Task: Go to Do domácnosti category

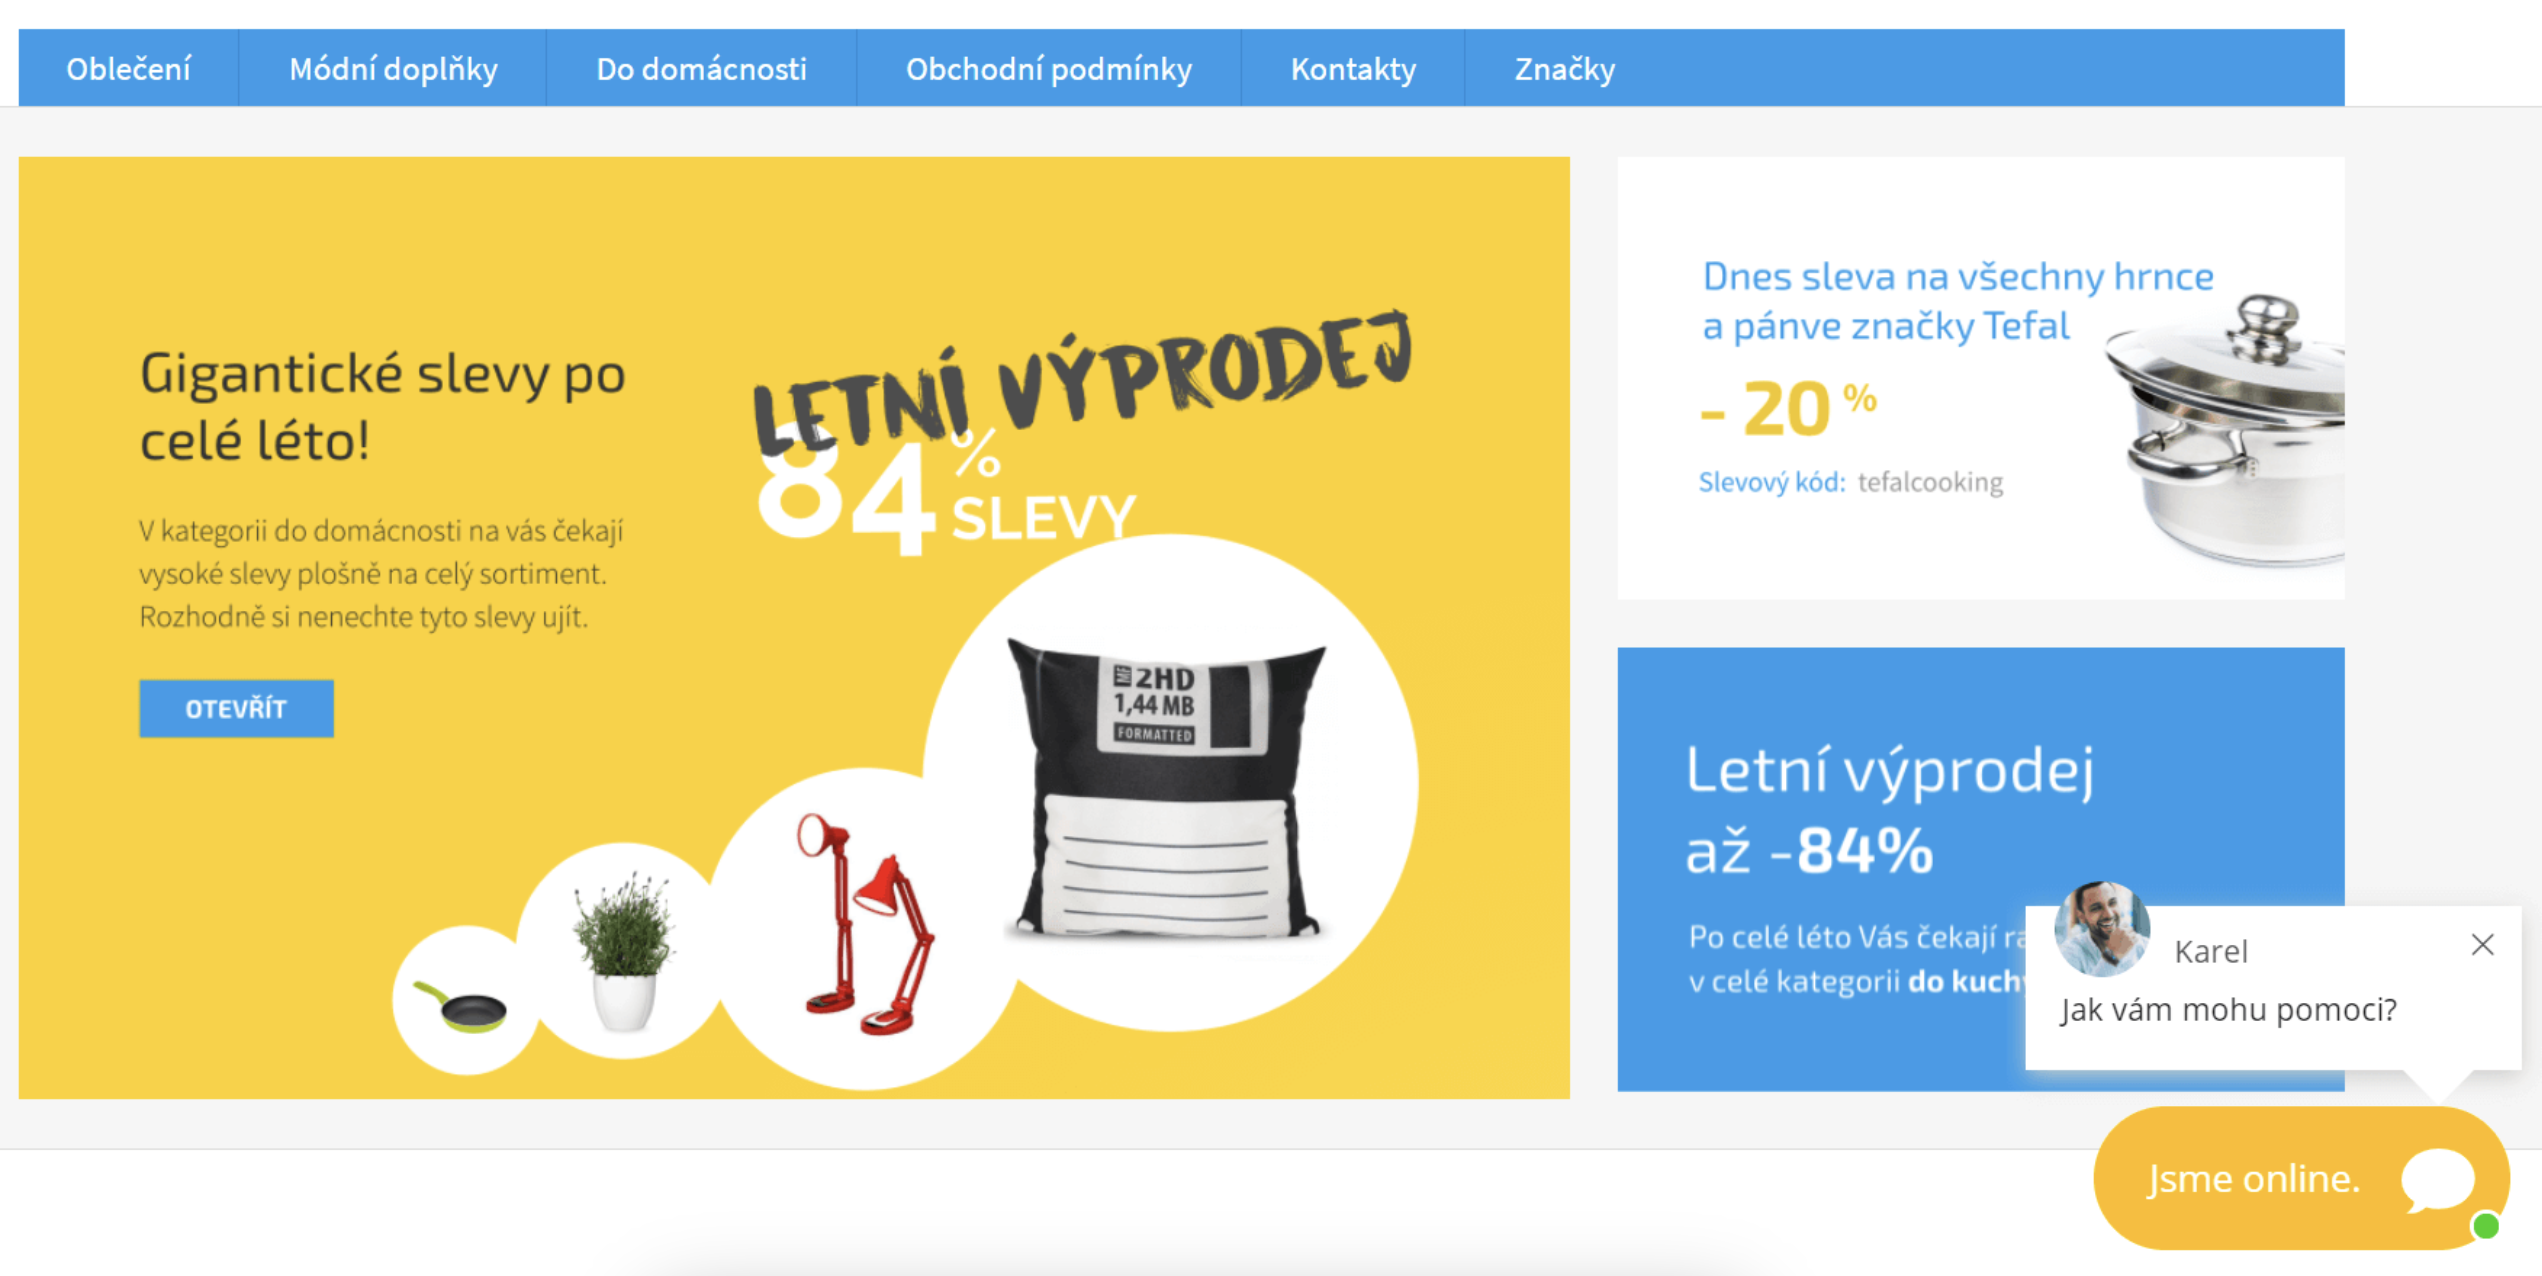Action: click(701, 69)
